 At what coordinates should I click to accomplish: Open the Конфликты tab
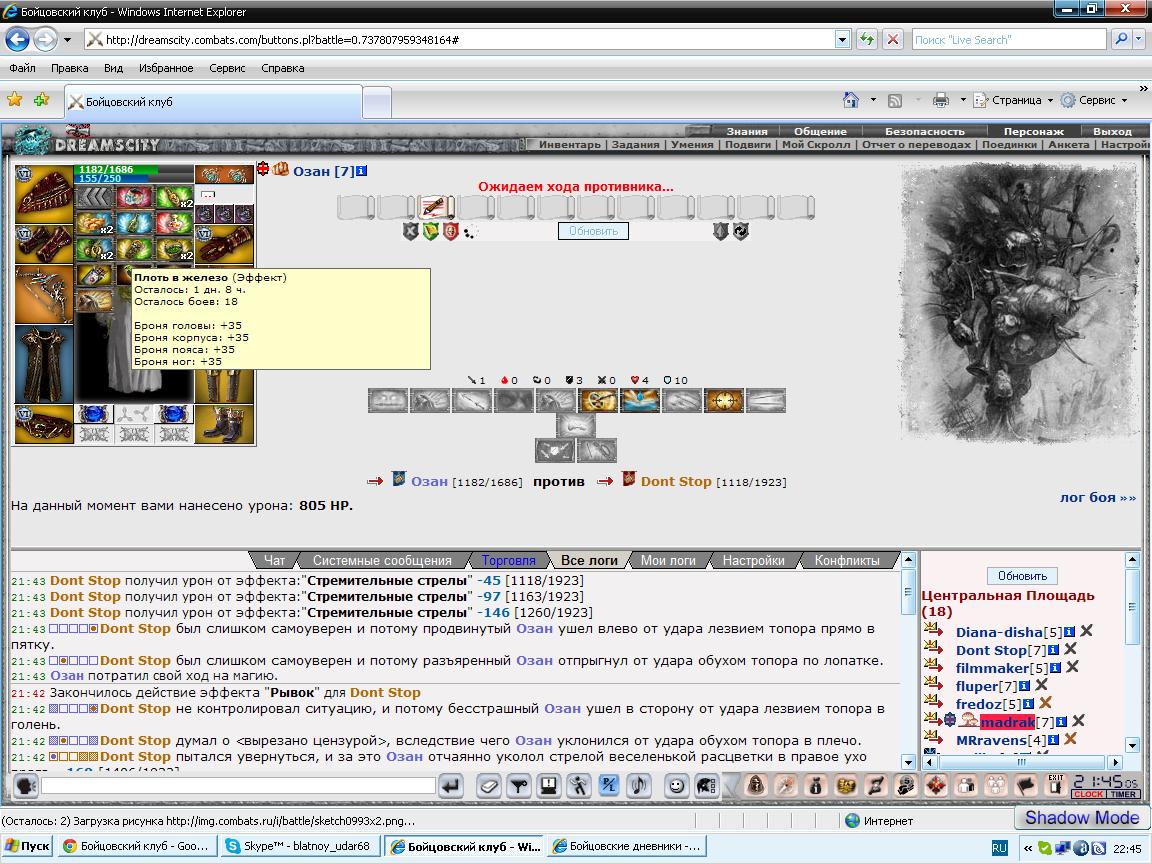click(847, 561)
